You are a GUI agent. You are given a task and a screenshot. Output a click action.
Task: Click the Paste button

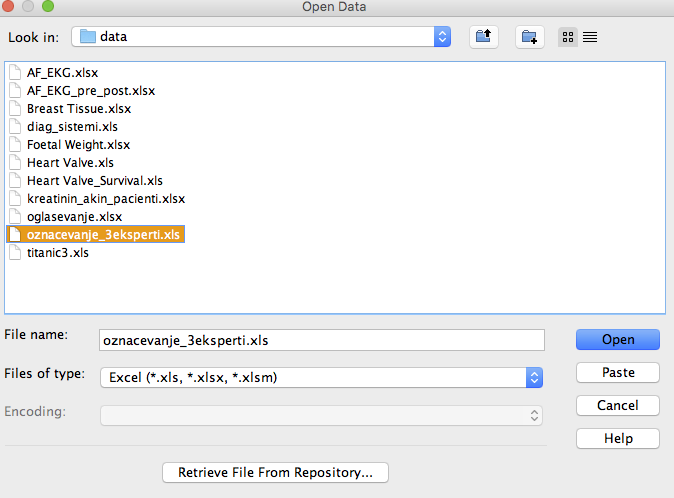pos(618,372)
